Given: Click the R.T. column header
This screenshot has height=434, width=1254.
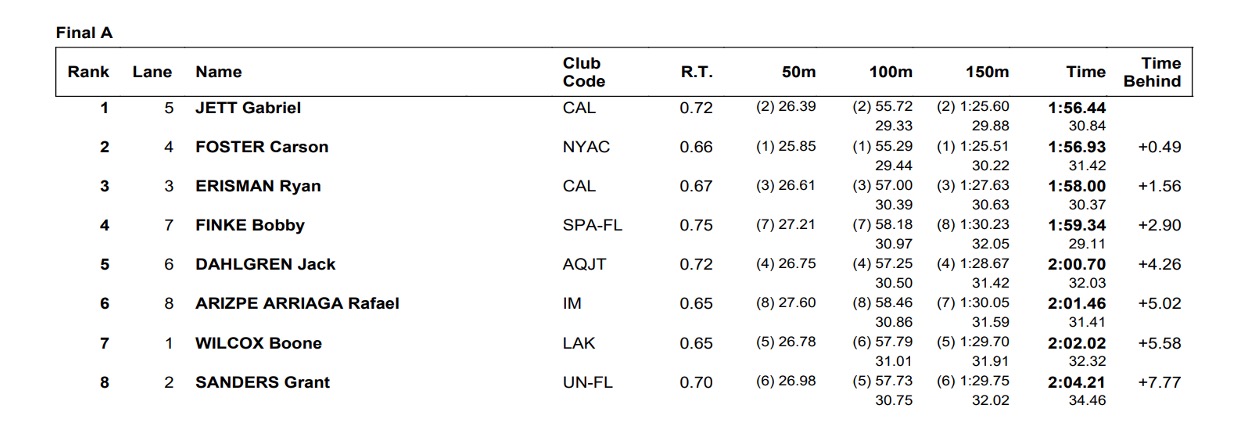Looking at the screenshot, I should click(x=695, y=72).
